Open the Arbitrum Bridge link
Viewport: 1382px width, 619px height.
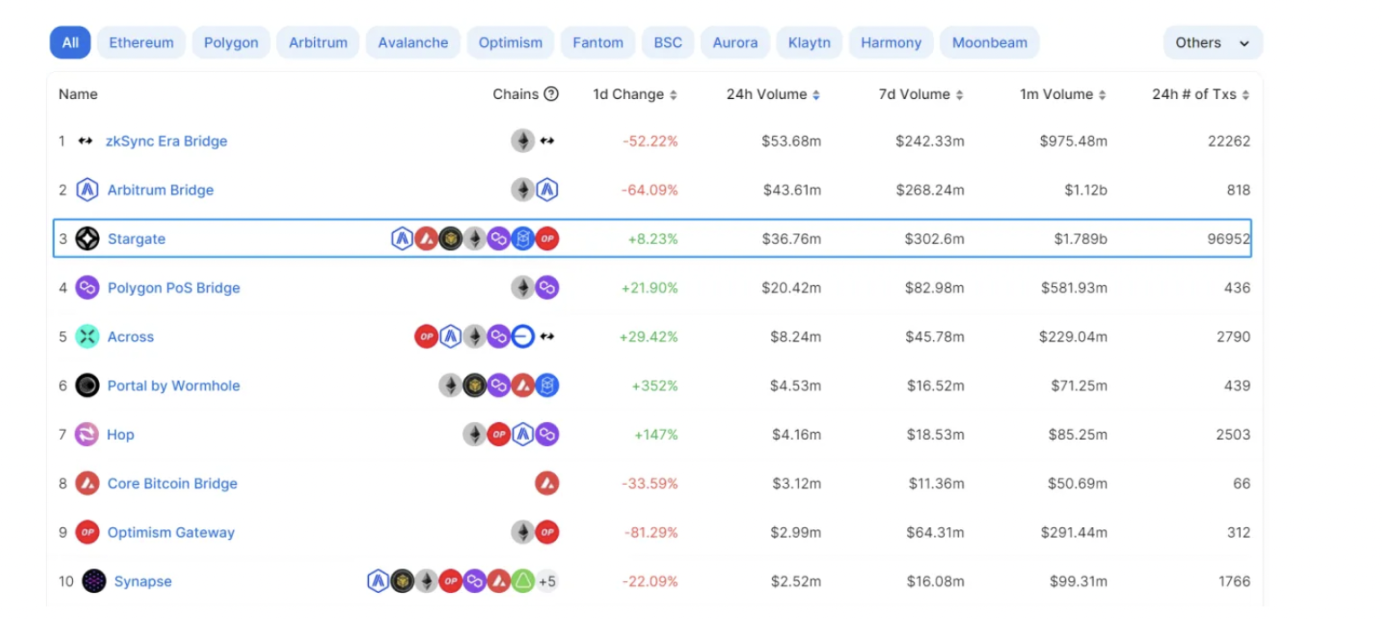point(161,190)
